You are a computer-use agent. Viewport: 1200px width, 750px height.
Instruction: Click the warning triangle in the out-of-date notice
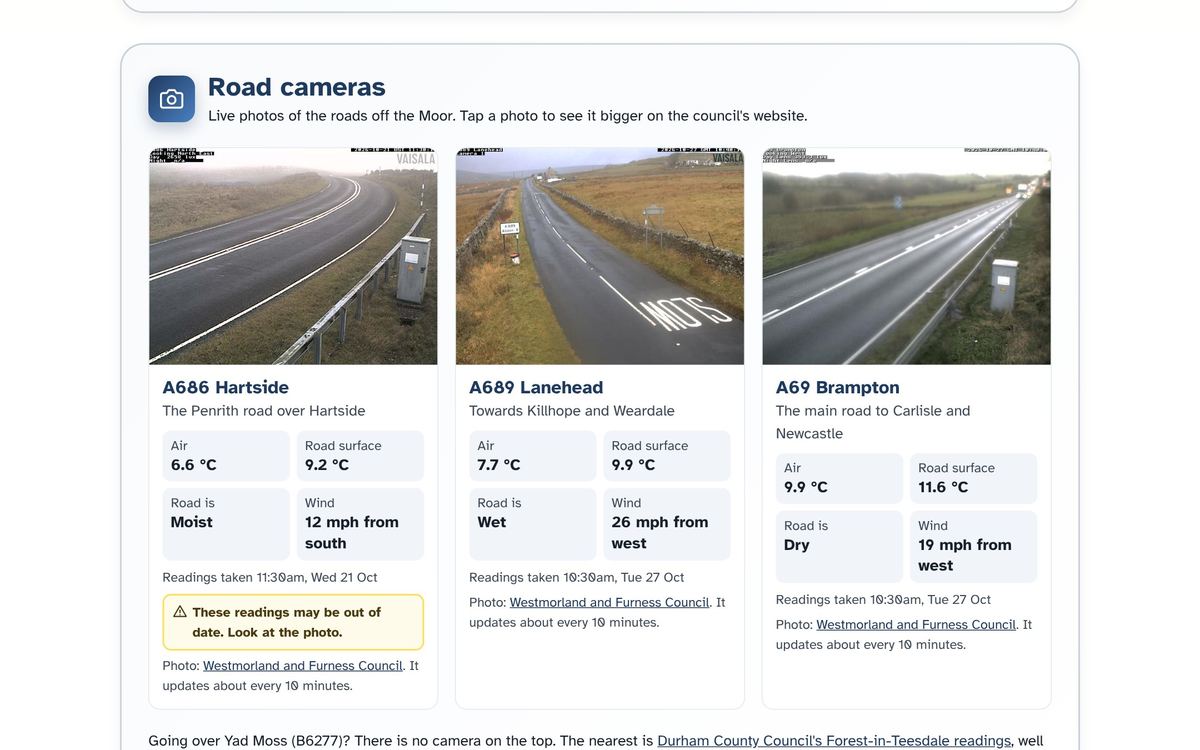[x=180, y=612]
